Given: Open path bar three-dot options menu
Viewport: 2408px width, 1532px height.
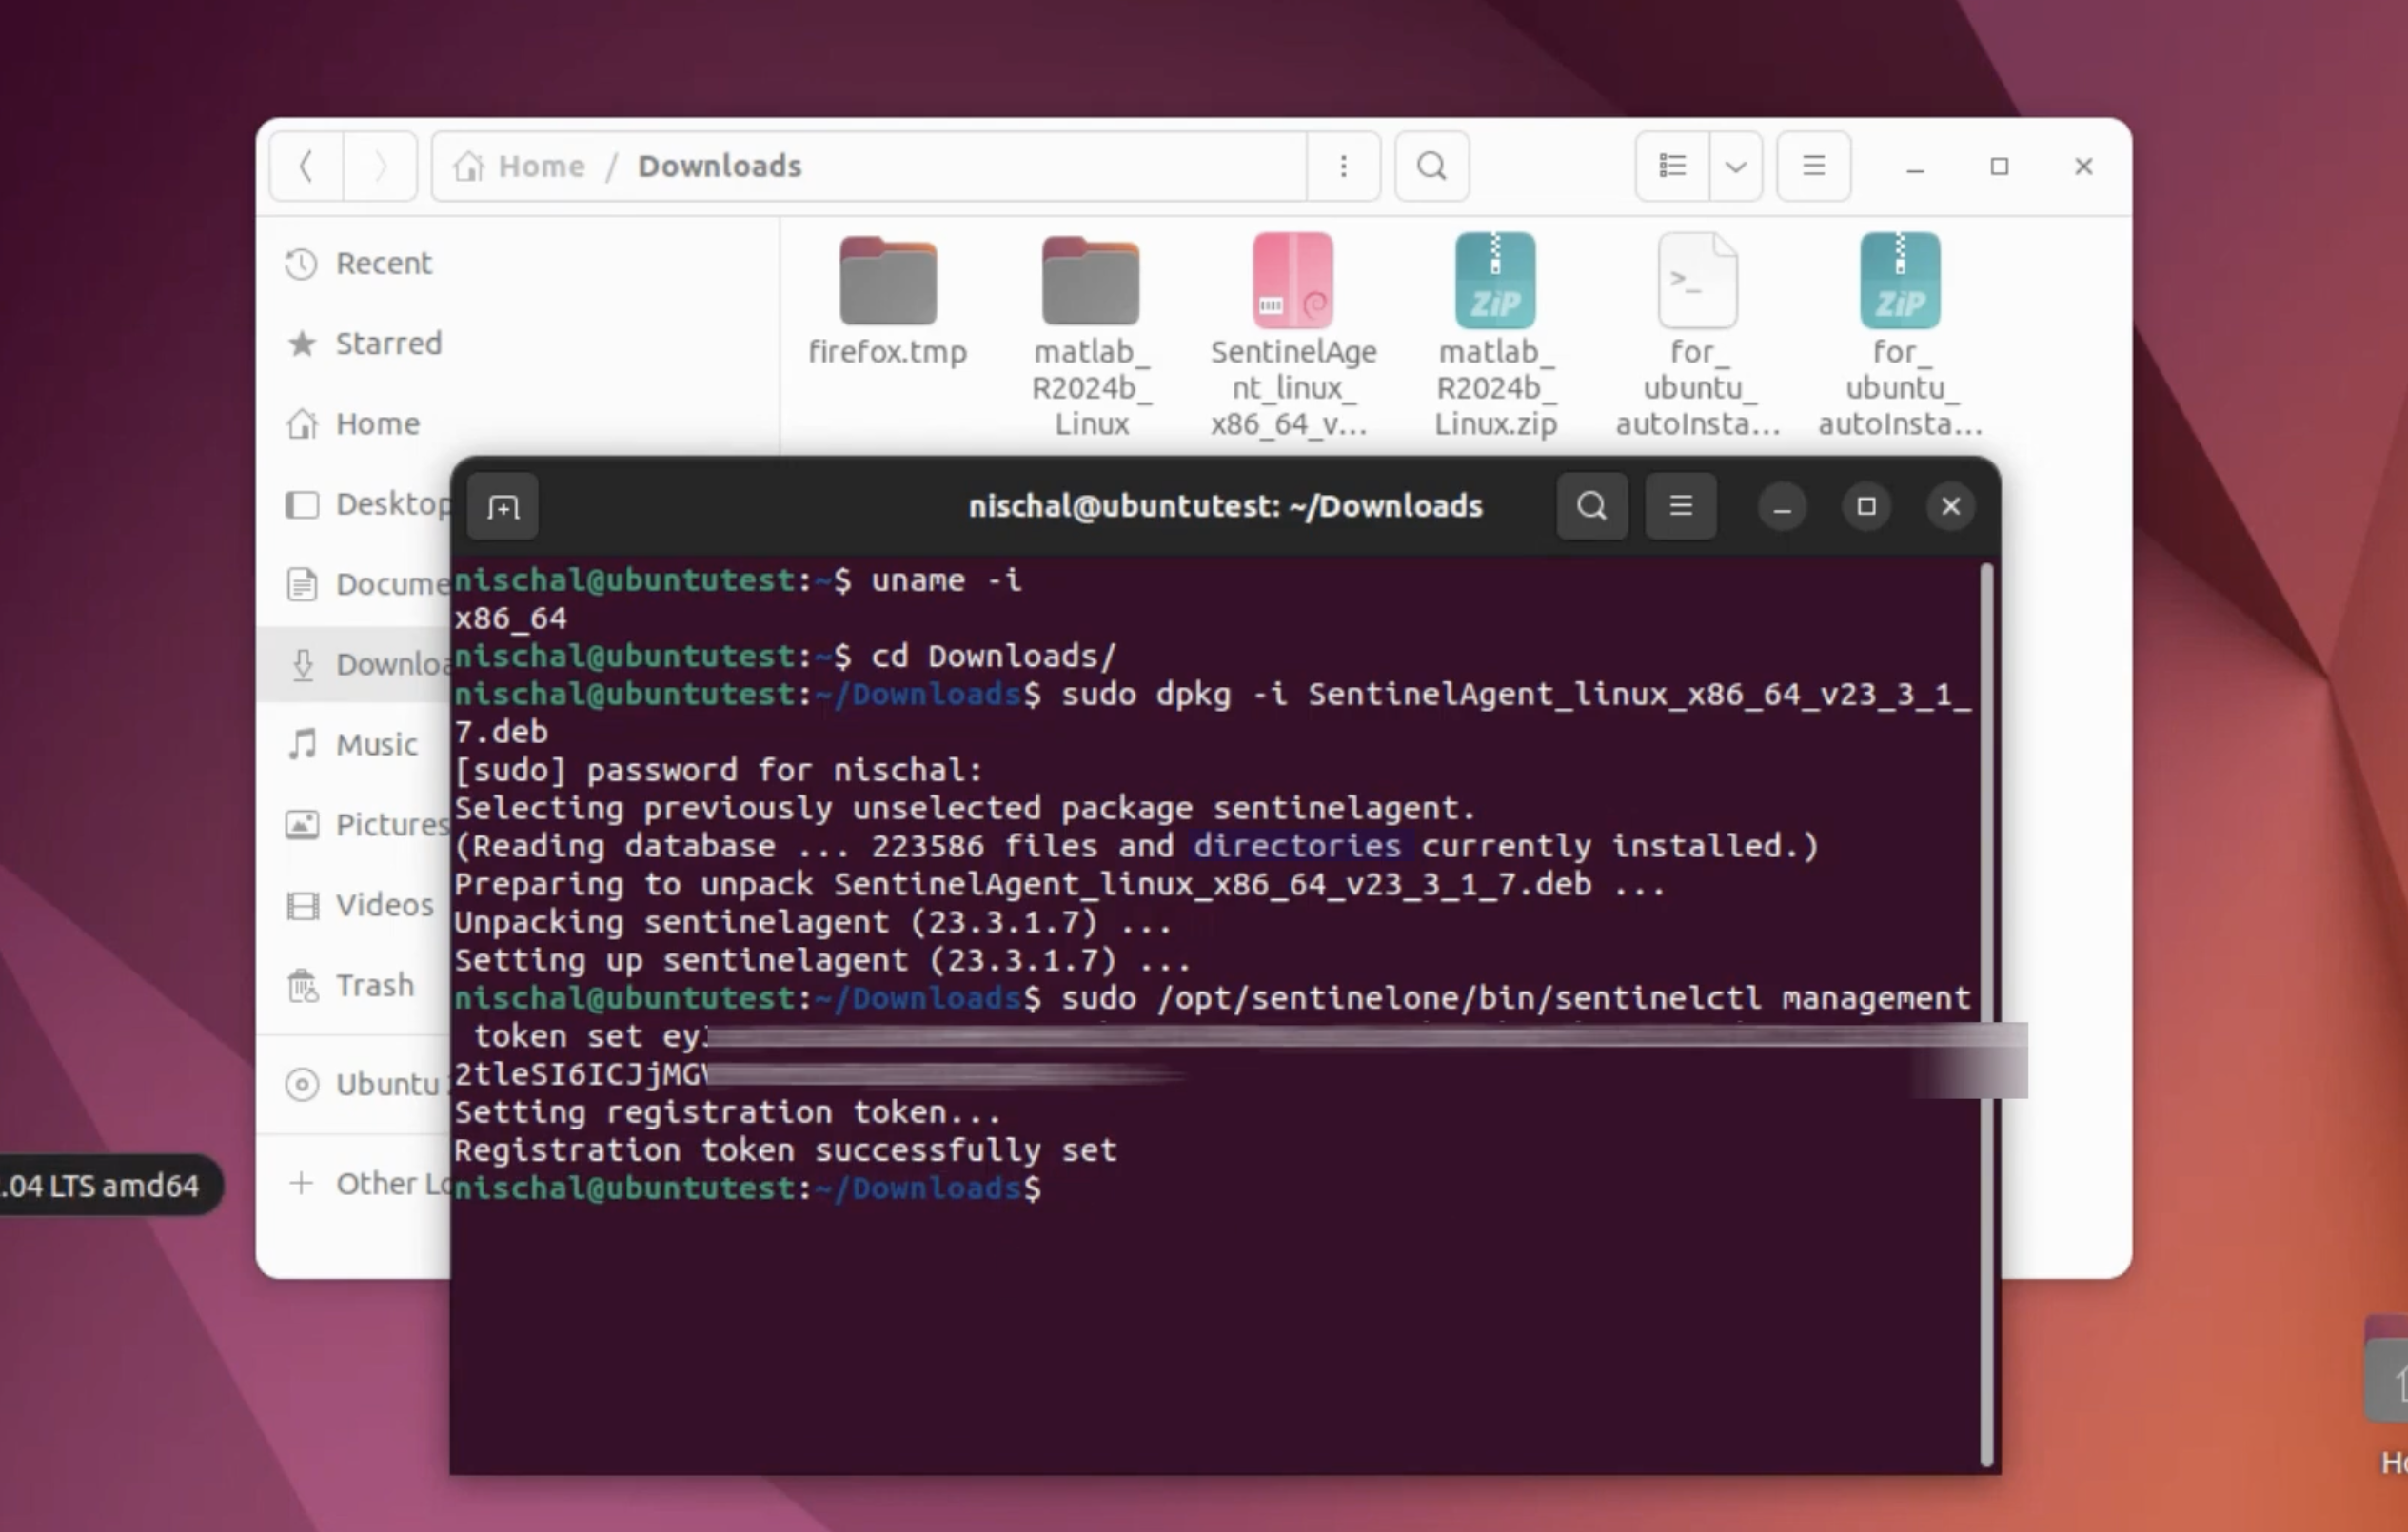Looking at the screenshot, I should pyautogui.click(x=1343, y=166).
